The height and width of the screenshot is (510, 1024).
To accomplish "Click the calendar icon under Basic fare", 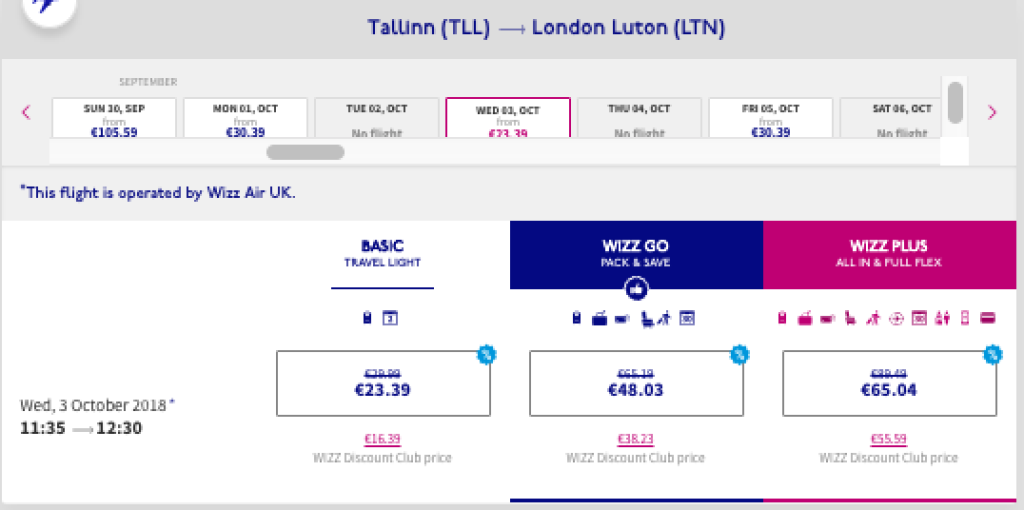I will pos(392,319).
